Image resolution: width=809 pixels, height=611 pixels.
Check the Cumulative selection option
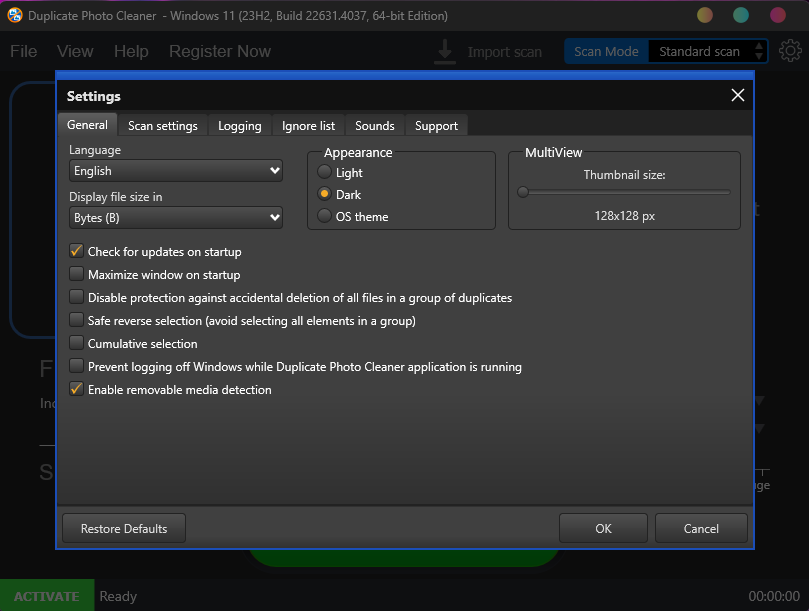pos(76,343)
